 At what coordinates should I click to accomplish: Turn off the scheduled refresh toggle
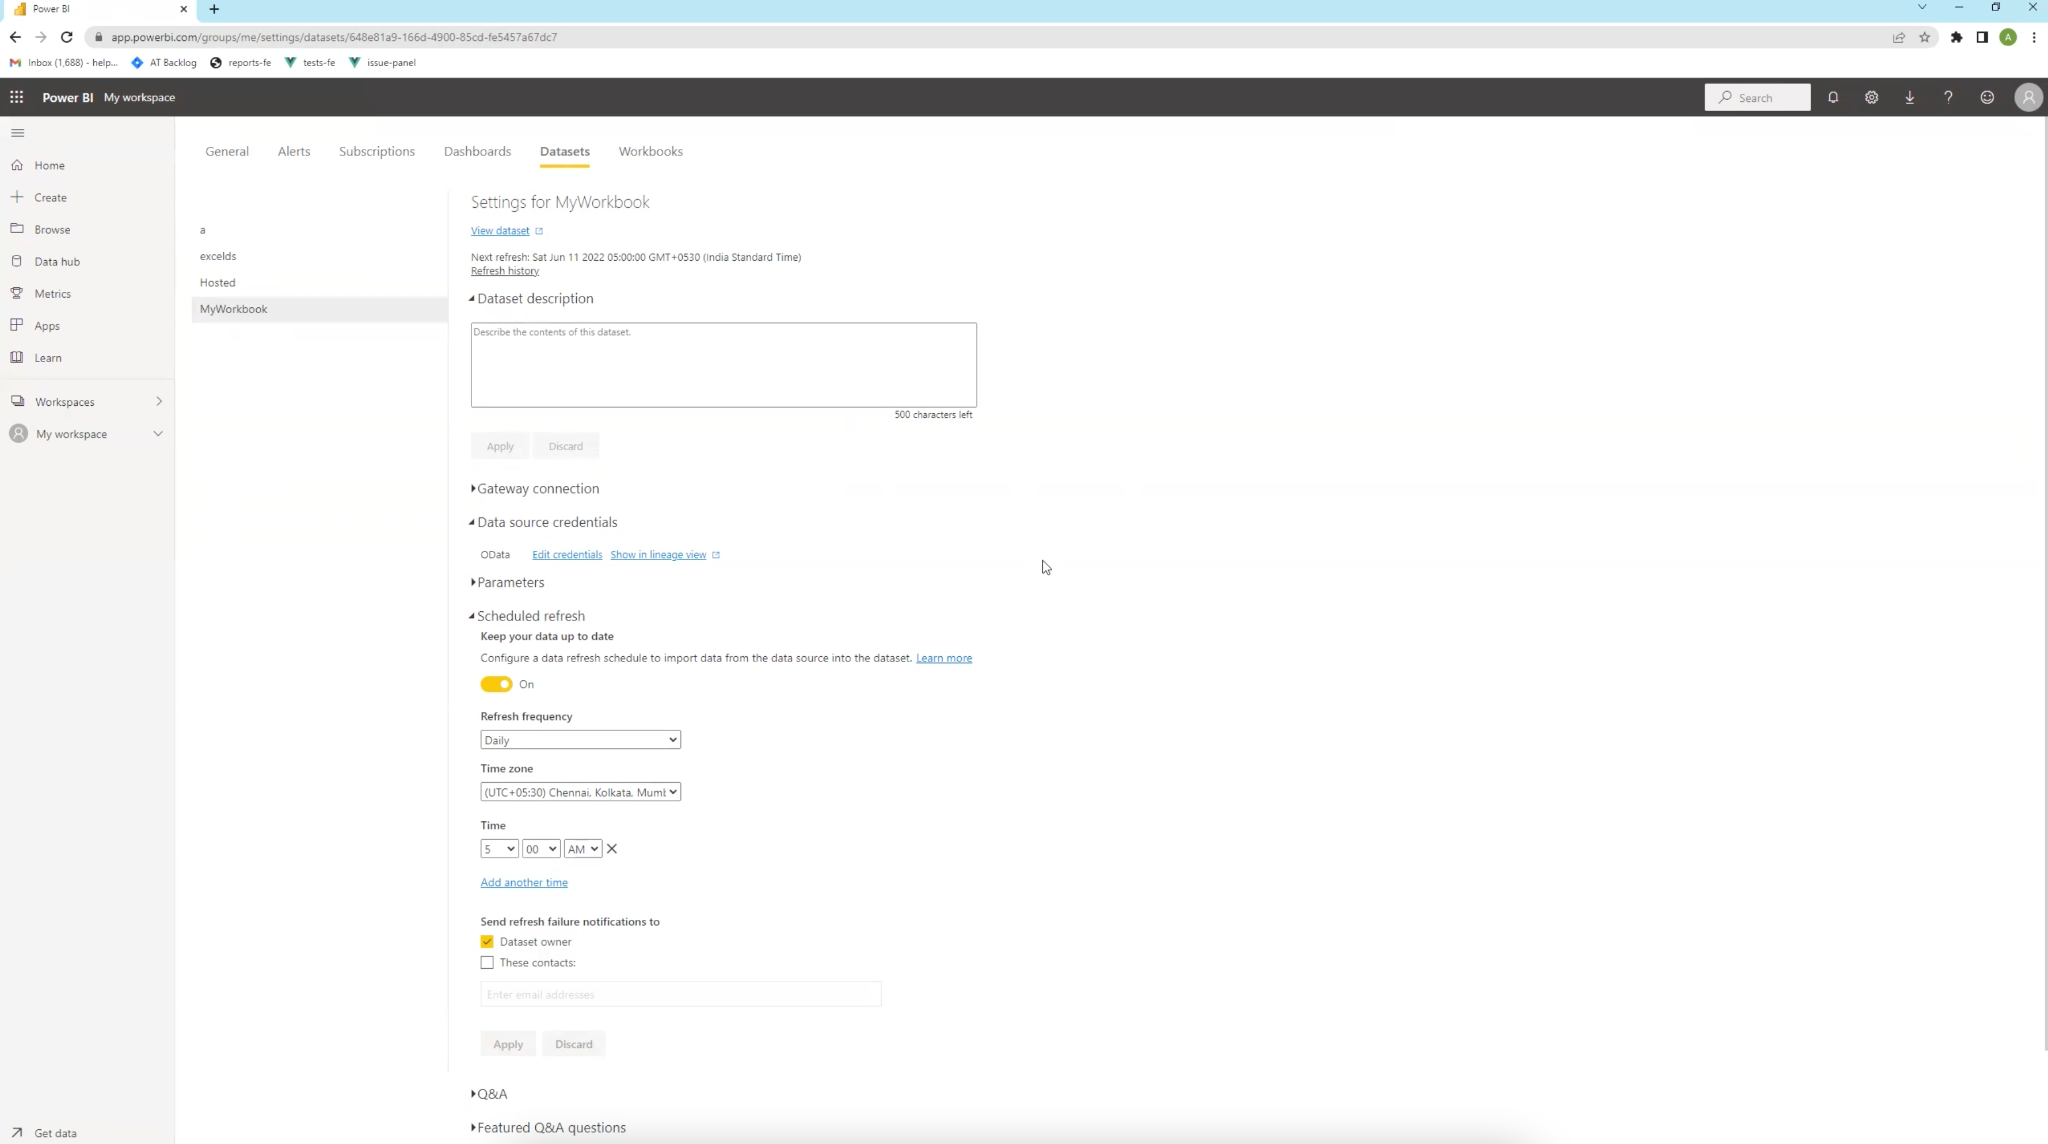(496, 684)
